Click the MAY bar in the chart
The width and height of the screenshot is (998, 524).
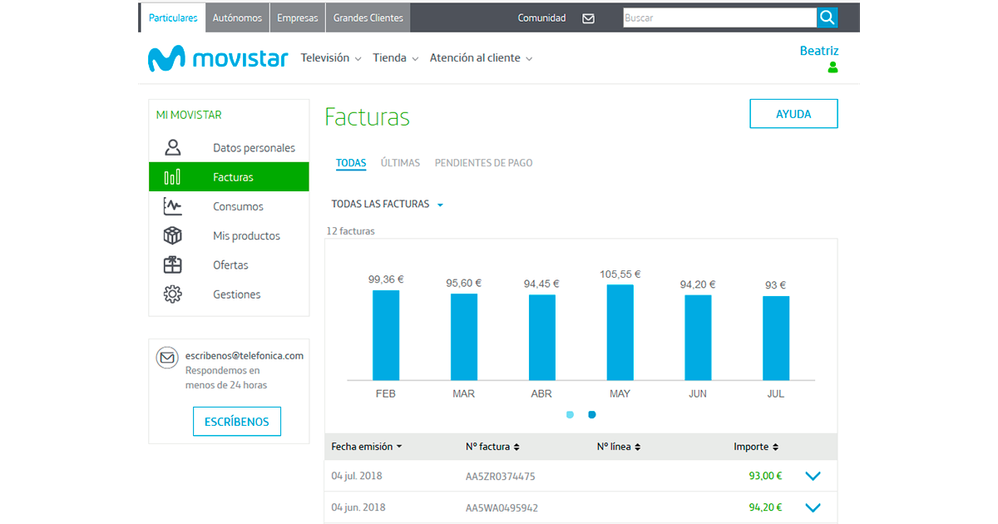pyautogui.click(x=620, y=332)
